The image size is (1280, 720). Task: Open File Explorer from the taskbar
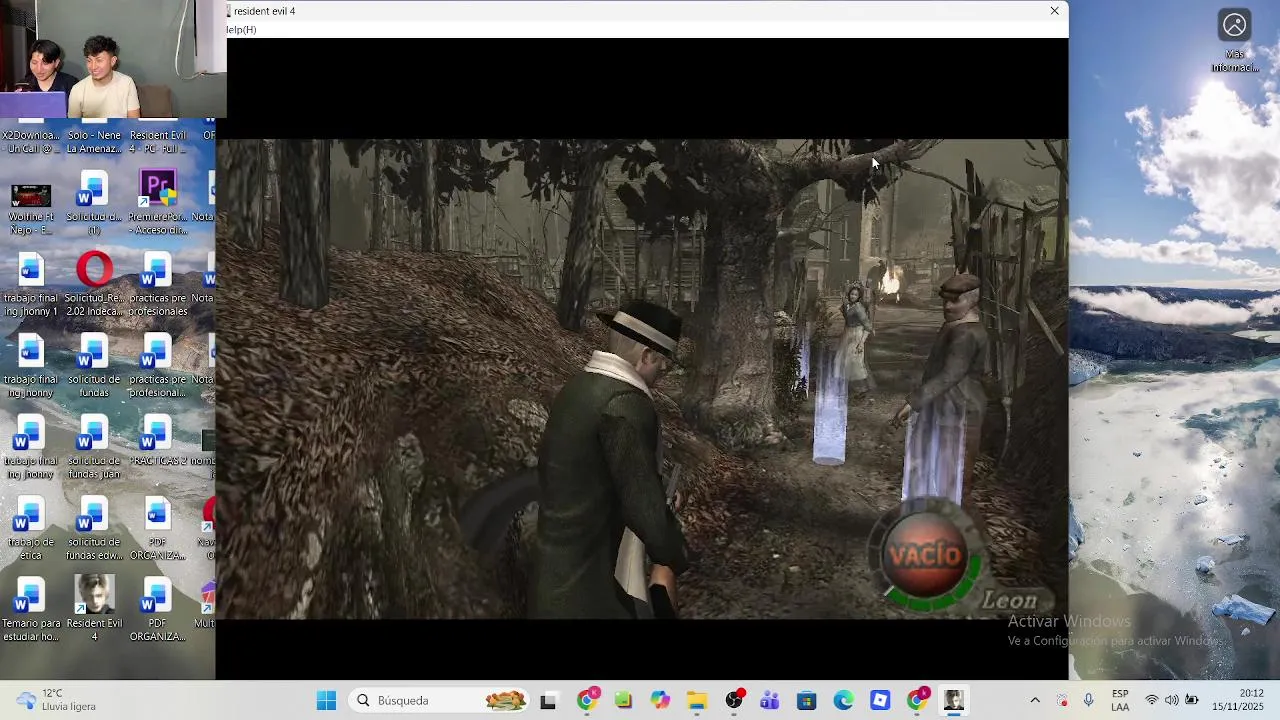(697, 701)
